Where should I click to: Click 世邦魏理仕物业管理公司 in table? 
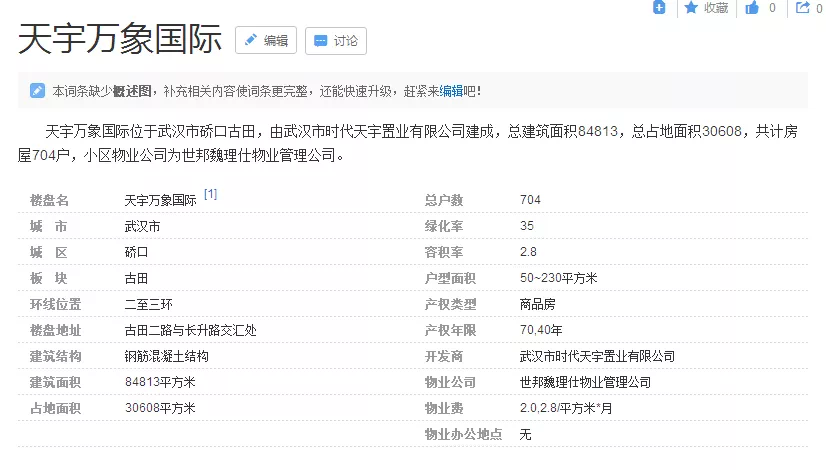585,382
